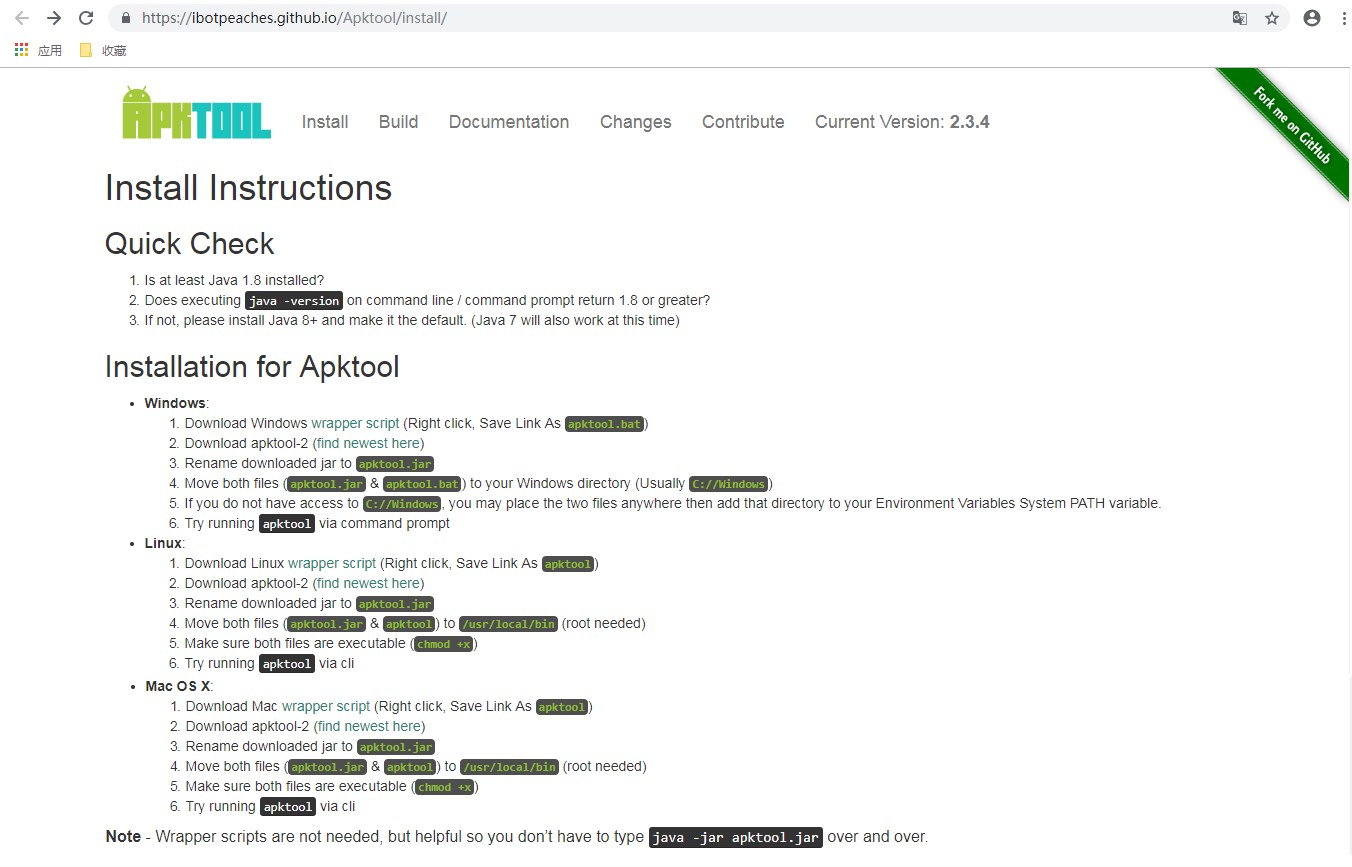The height and width of the screenshot is (867, 1352).
Task: Open the Contribute nav item
Action: pyautogui.click(x=743, y=122)
